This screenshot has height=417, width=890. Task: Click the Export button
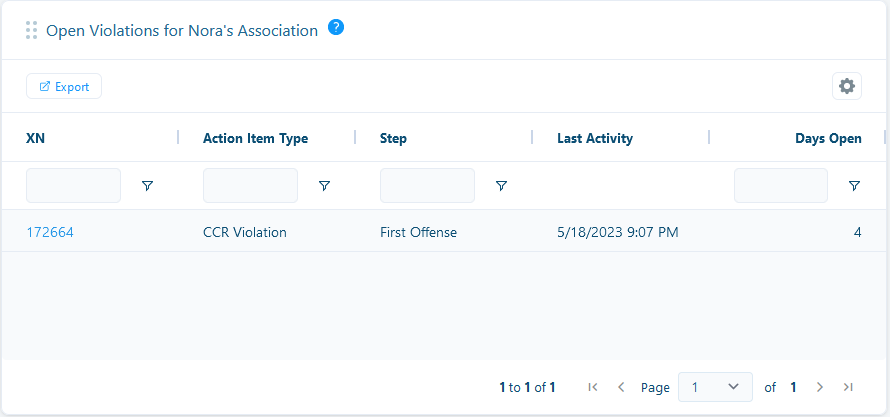tap(64, 86)
